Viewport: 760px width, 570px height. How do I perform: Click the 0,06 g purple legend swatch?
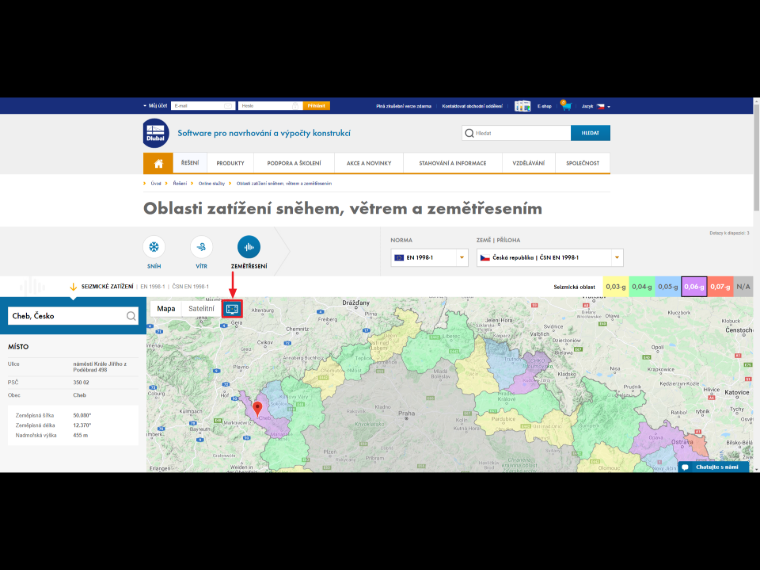coord(694,286)
